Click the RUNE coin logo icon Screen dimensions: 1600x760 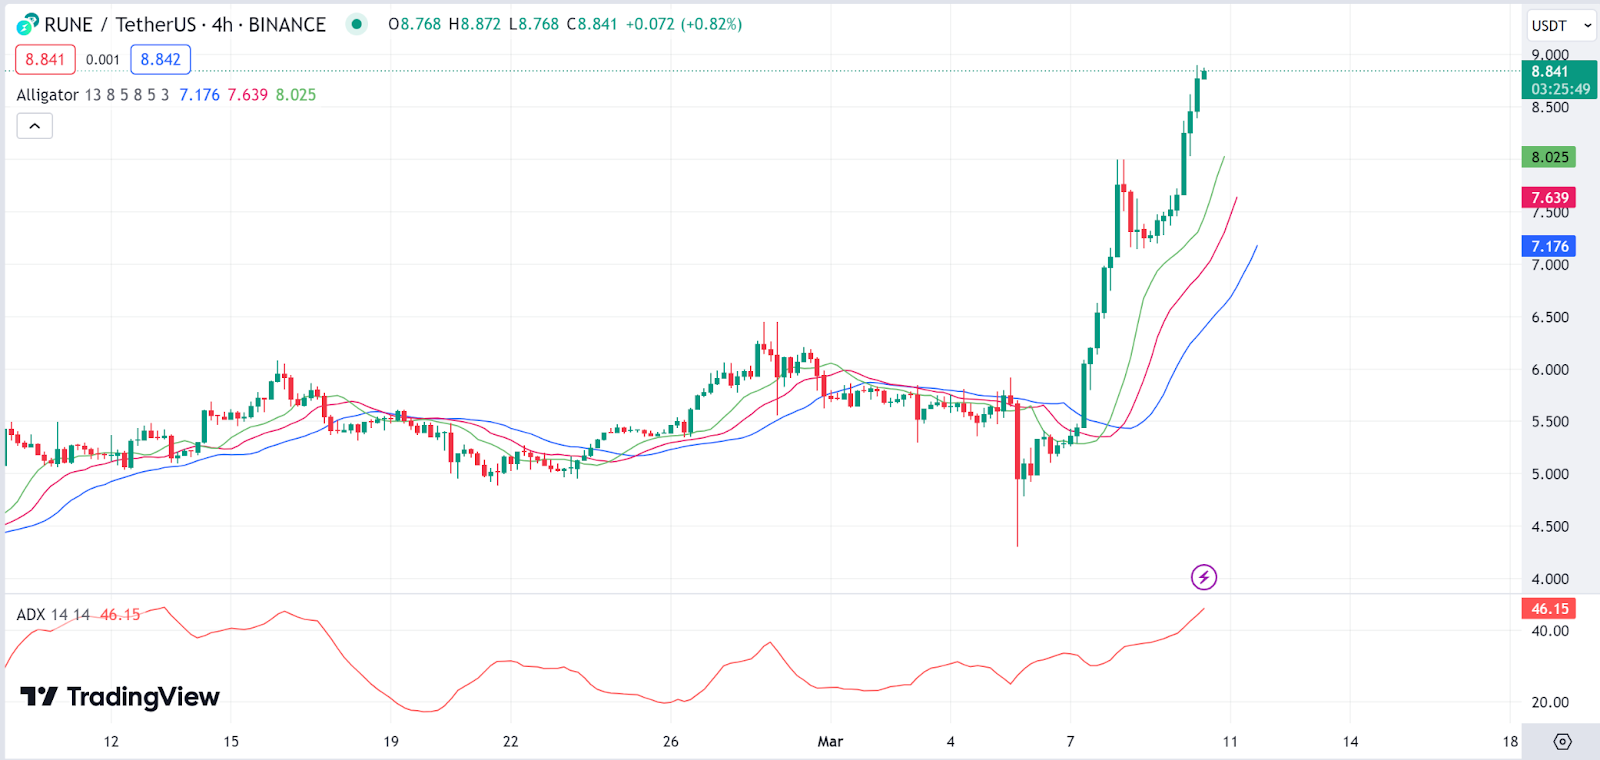click(27, 24)
